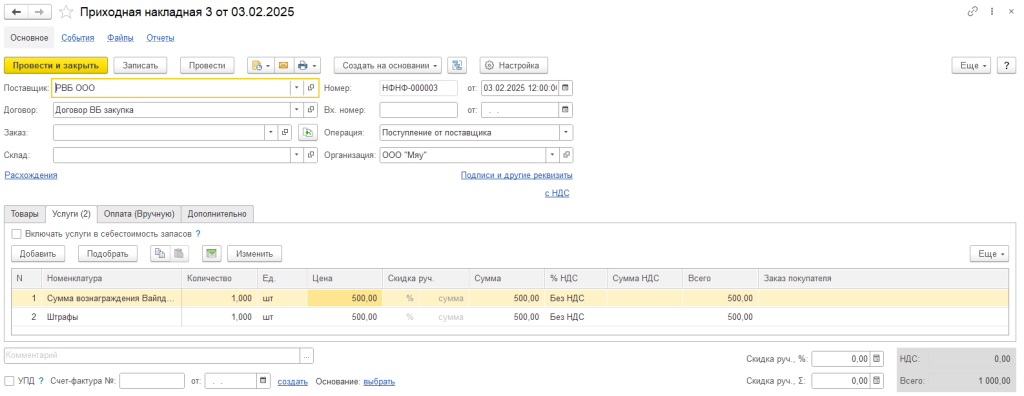Click Изменить button above table
Image resolution: width=1024 pixels, height=396 pixels.
(x=255, y=253)
